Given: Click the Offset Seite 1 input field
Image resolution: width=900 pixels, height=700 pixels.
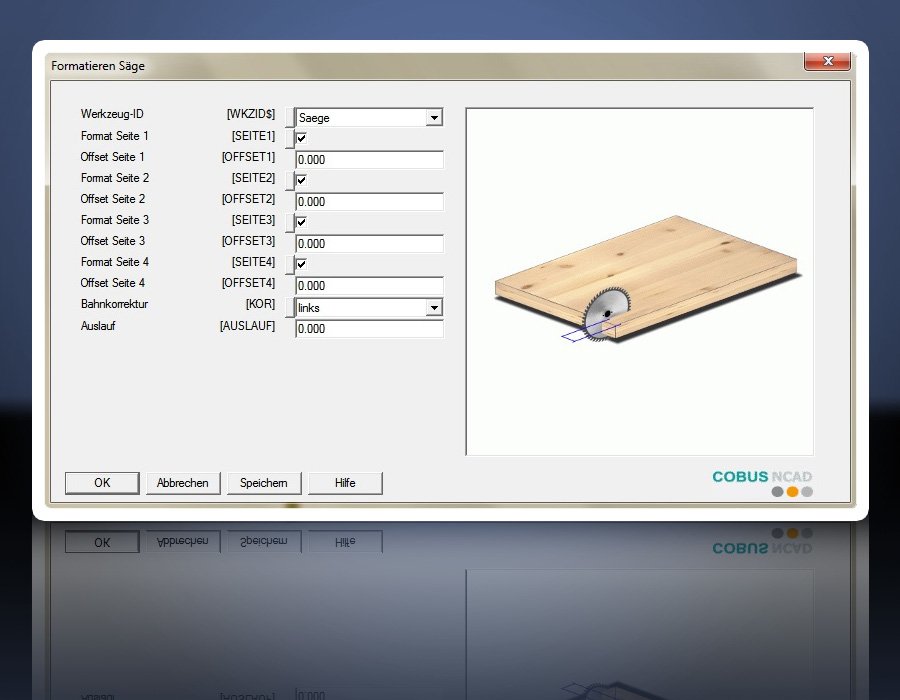Looking at the screenshot, I should tap(370, 160).
